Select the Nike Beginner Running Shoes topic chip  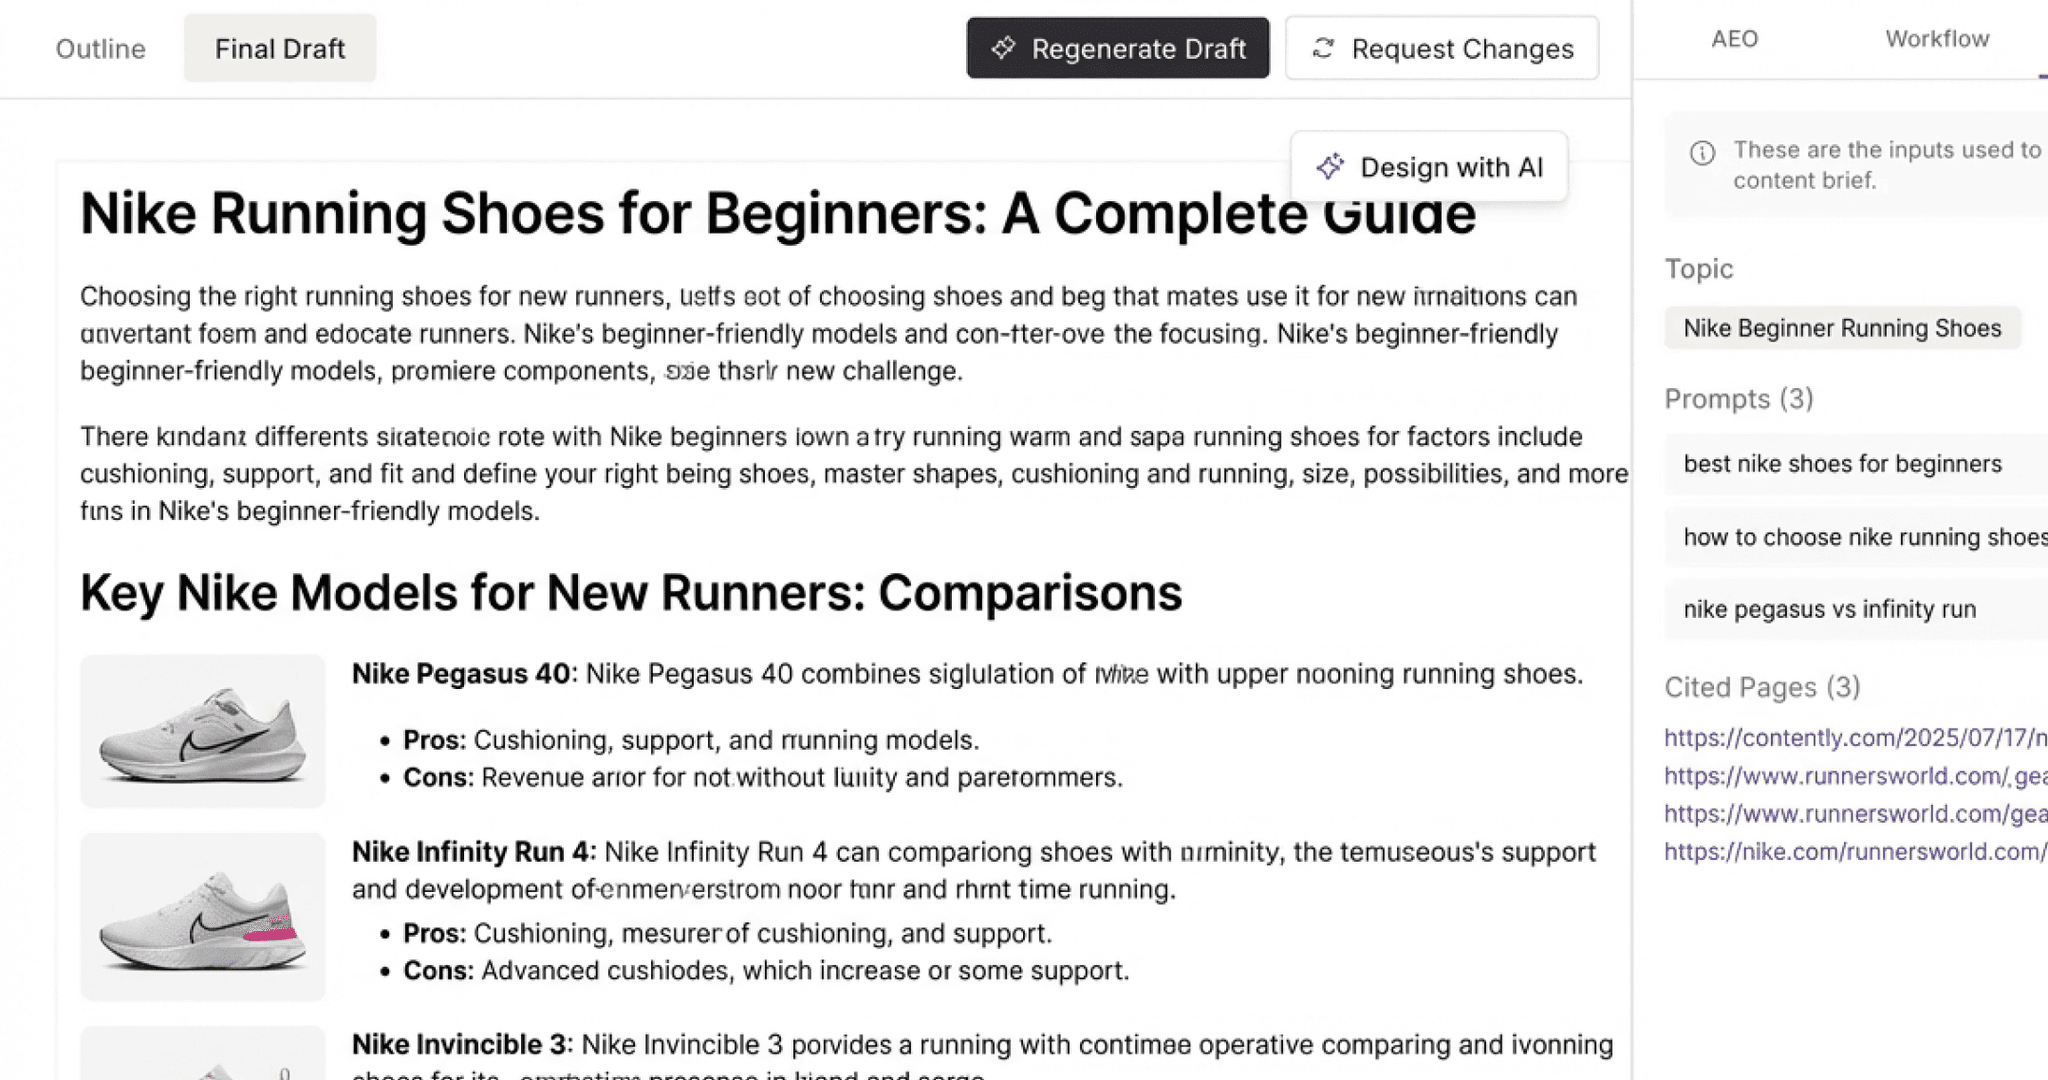[x=1842, y=328]
